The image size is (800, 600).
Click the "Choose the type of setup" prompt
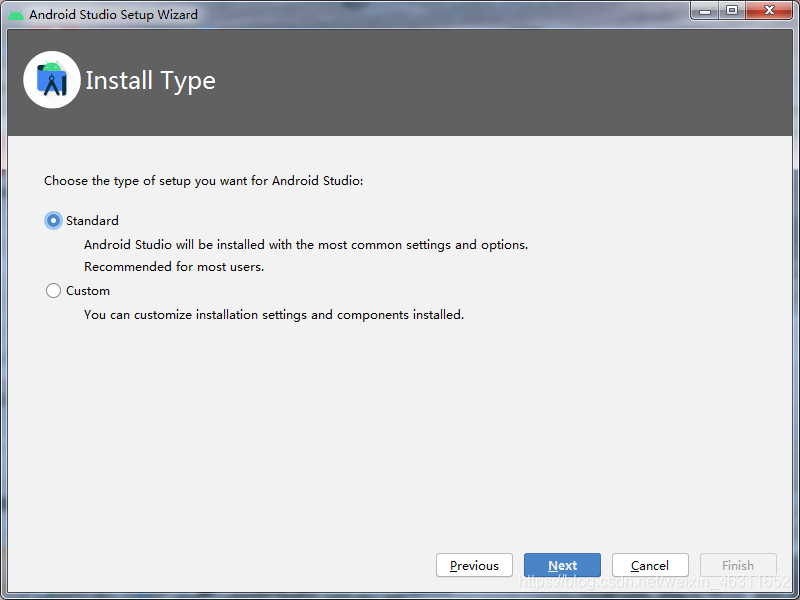[x=203, y=181]
